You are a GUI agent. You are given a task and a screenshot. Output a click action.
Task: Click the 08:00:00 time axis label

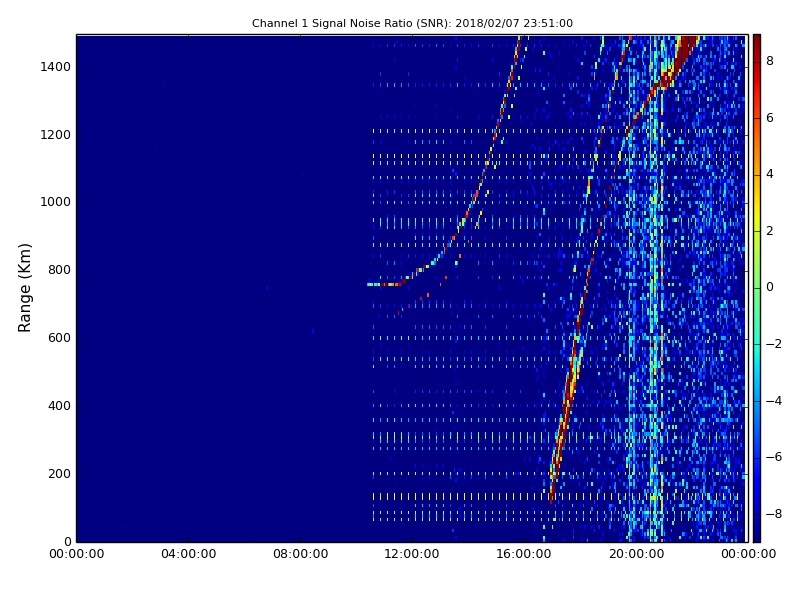[301, 554]
